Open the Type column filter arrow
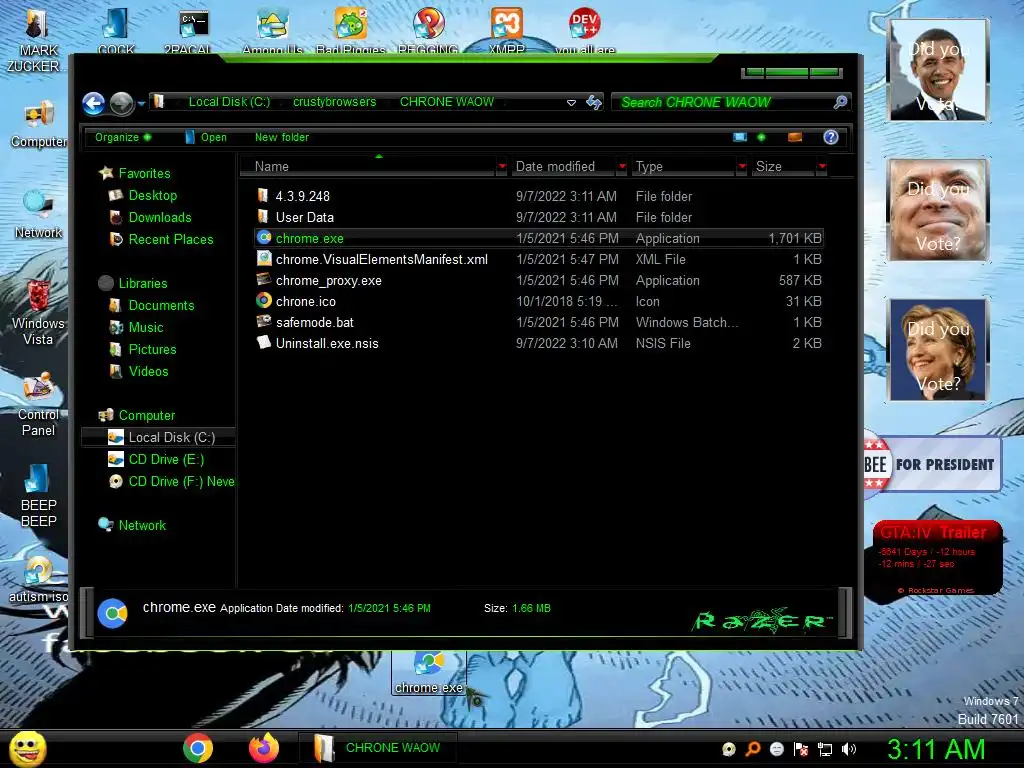1024x768 pixels. tap(742, 167)
